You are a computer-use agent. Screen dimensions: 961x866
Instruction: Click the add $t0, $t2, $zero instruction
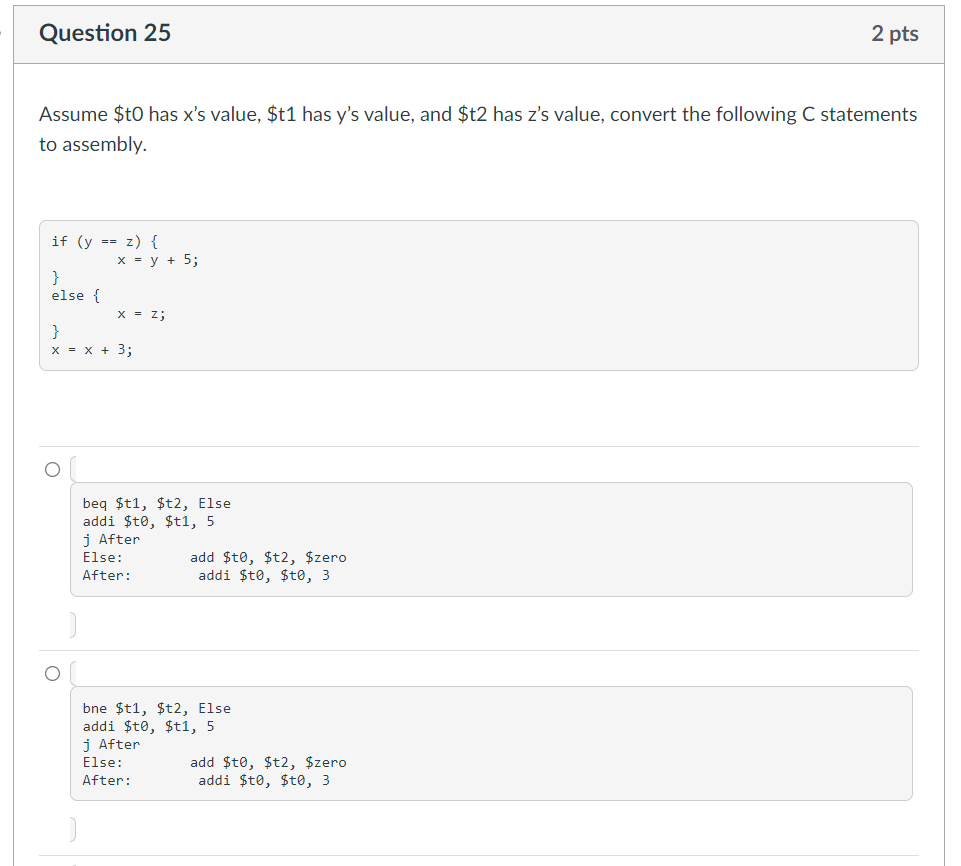click(x=267, y=557)
